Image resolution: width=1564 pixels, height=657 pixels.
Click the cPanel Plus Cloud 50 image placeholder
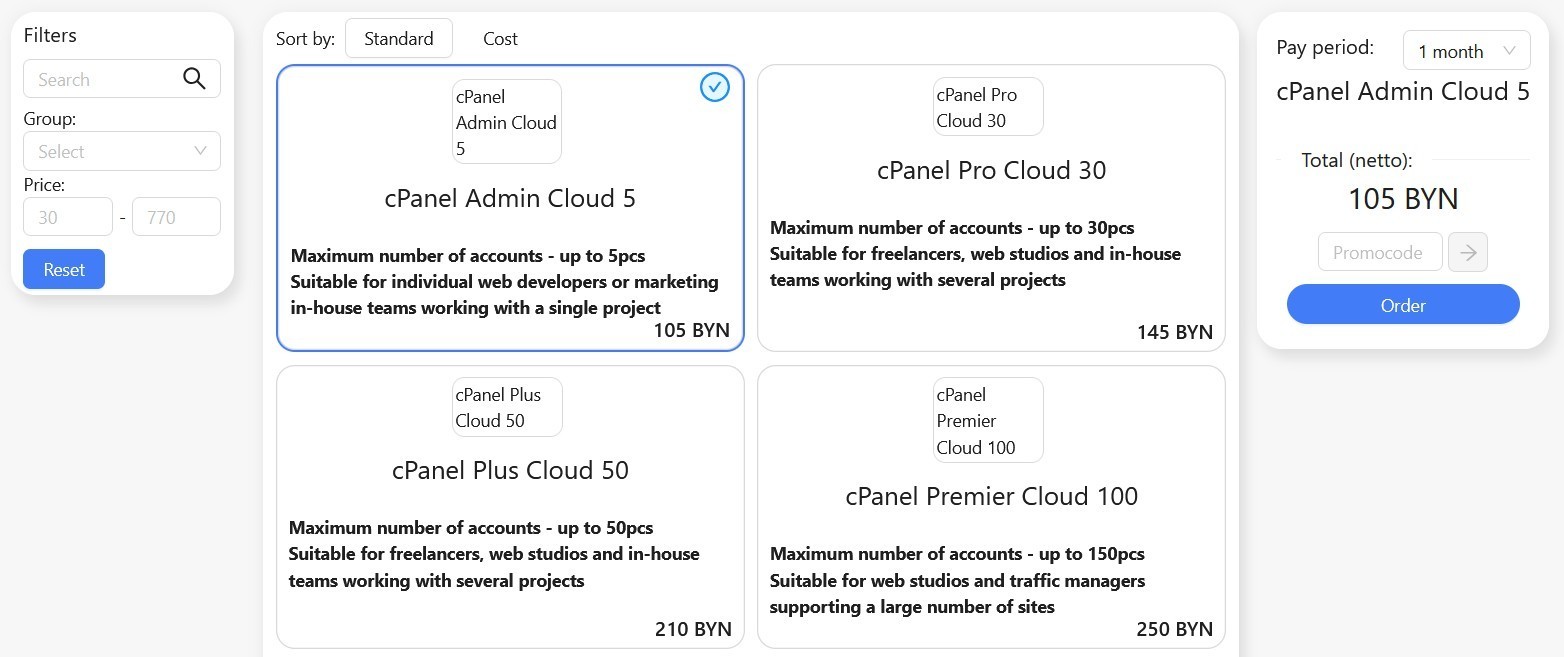coord(507,407)
